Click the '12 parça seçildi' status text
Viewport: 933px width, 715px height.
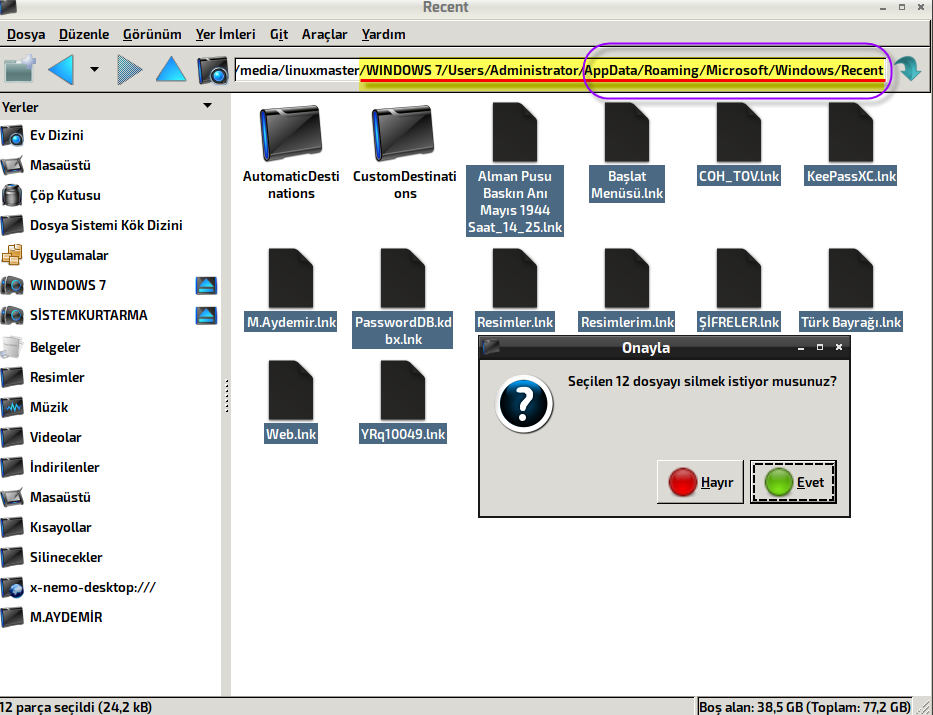pyautogui.click(x=76, y=707)
